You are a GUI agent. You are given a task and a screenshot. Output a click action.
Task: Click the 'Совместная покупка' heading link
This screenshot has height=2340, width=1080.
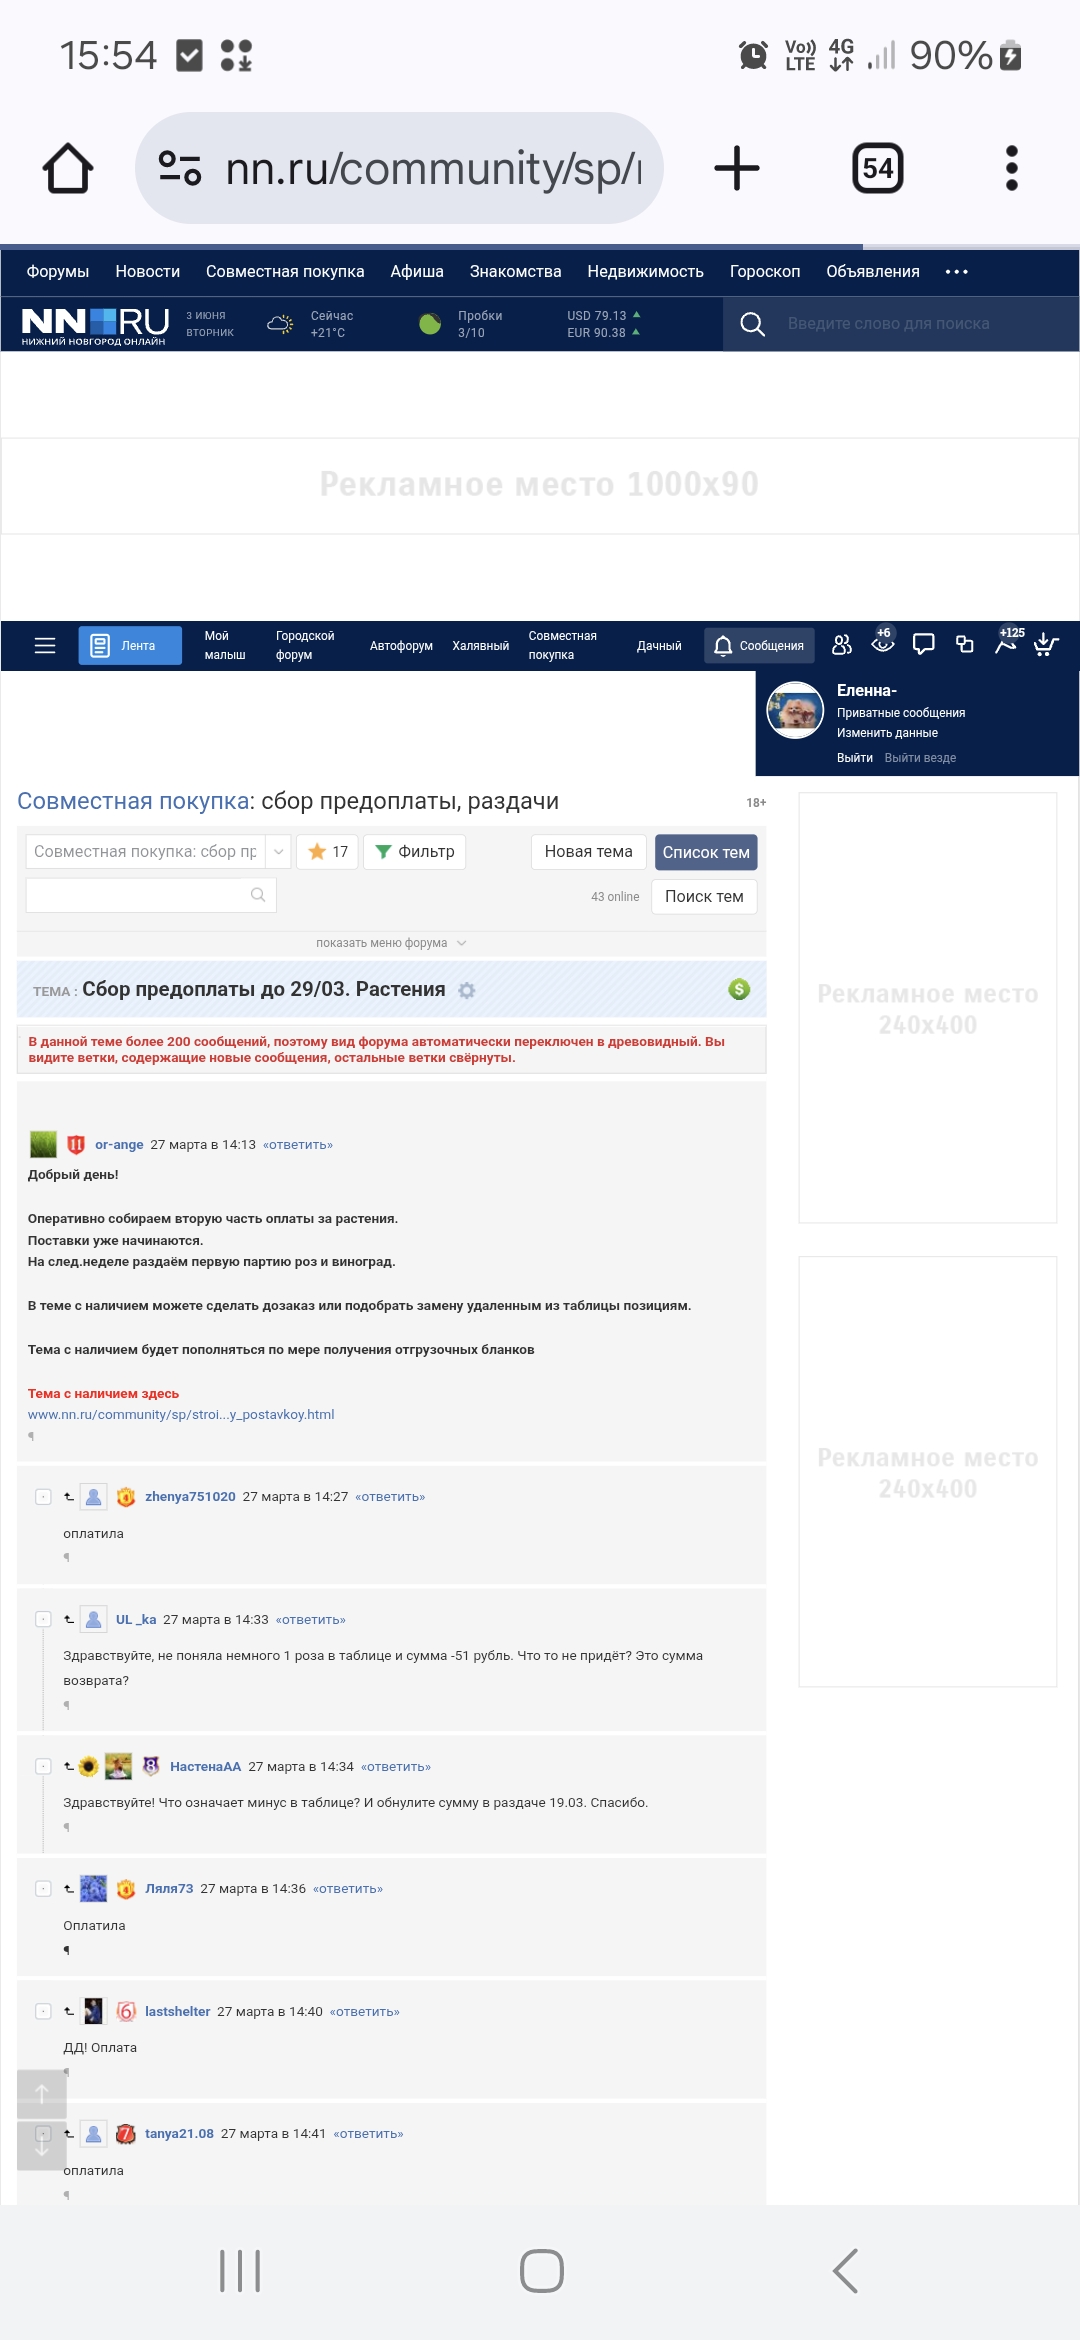coord(133,801)
